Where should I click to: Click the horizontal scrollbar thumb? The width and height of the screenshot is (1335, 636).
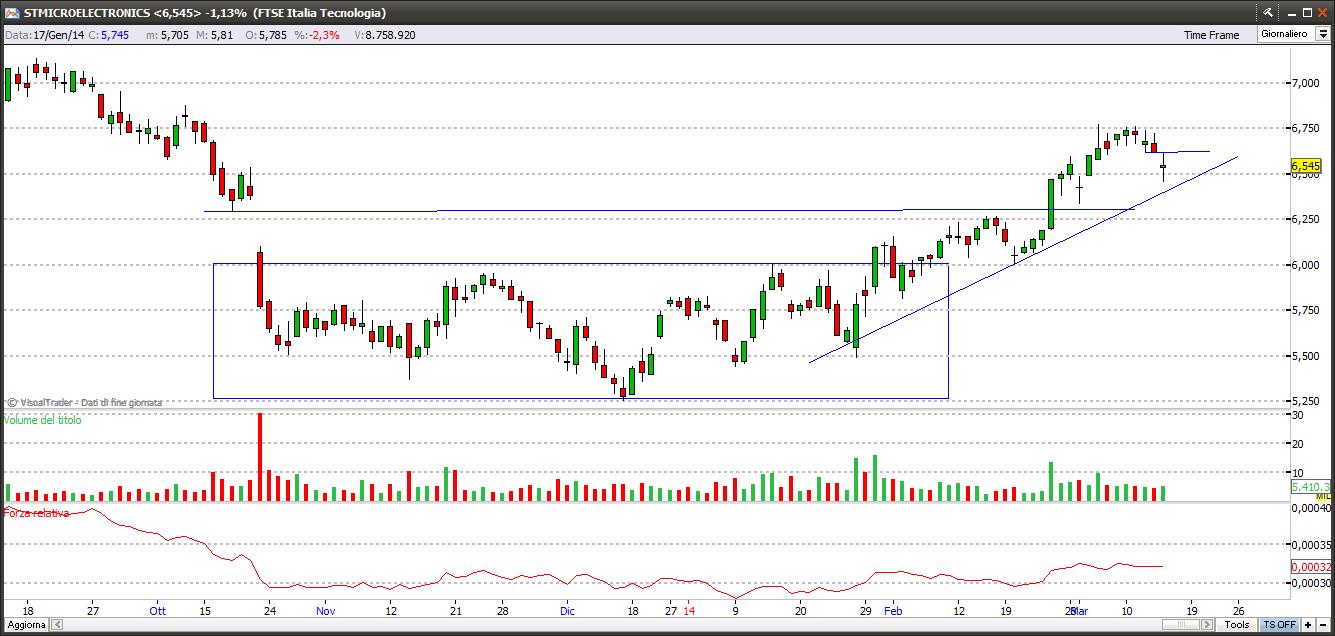(x=1183, y=625)
